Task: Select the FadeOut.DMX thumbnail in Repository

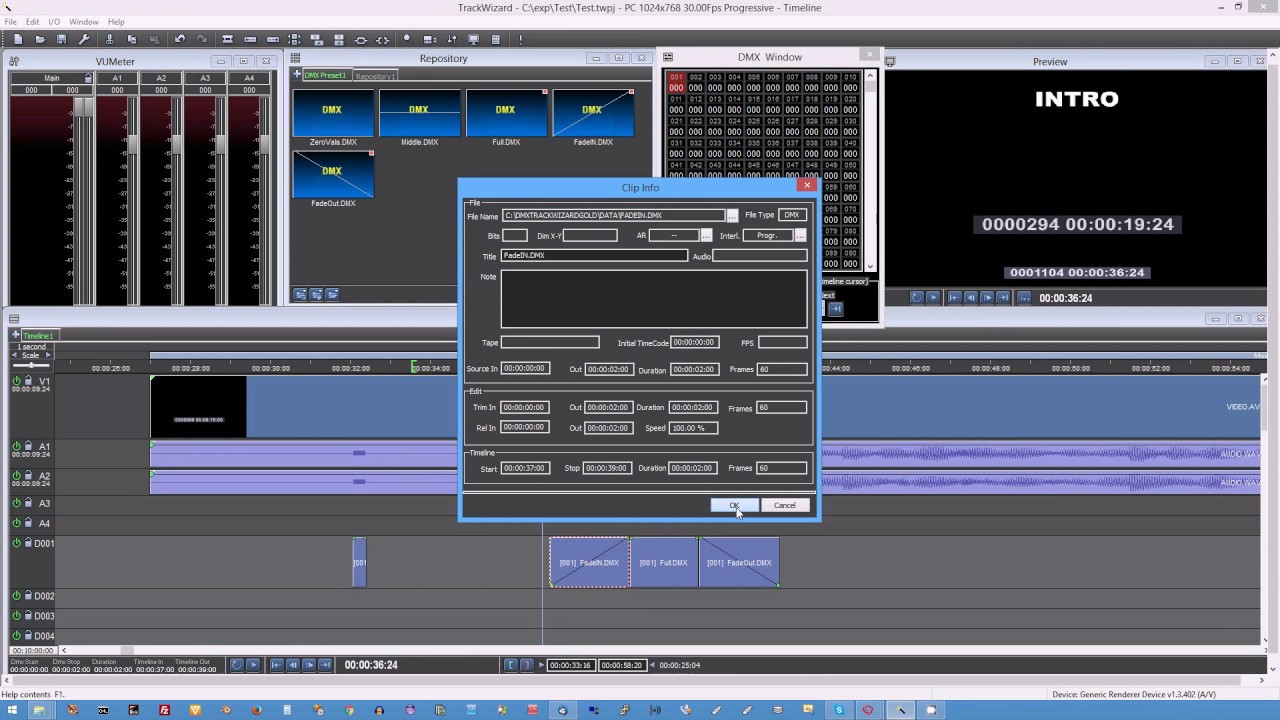Action: click(x=333, y=175)
